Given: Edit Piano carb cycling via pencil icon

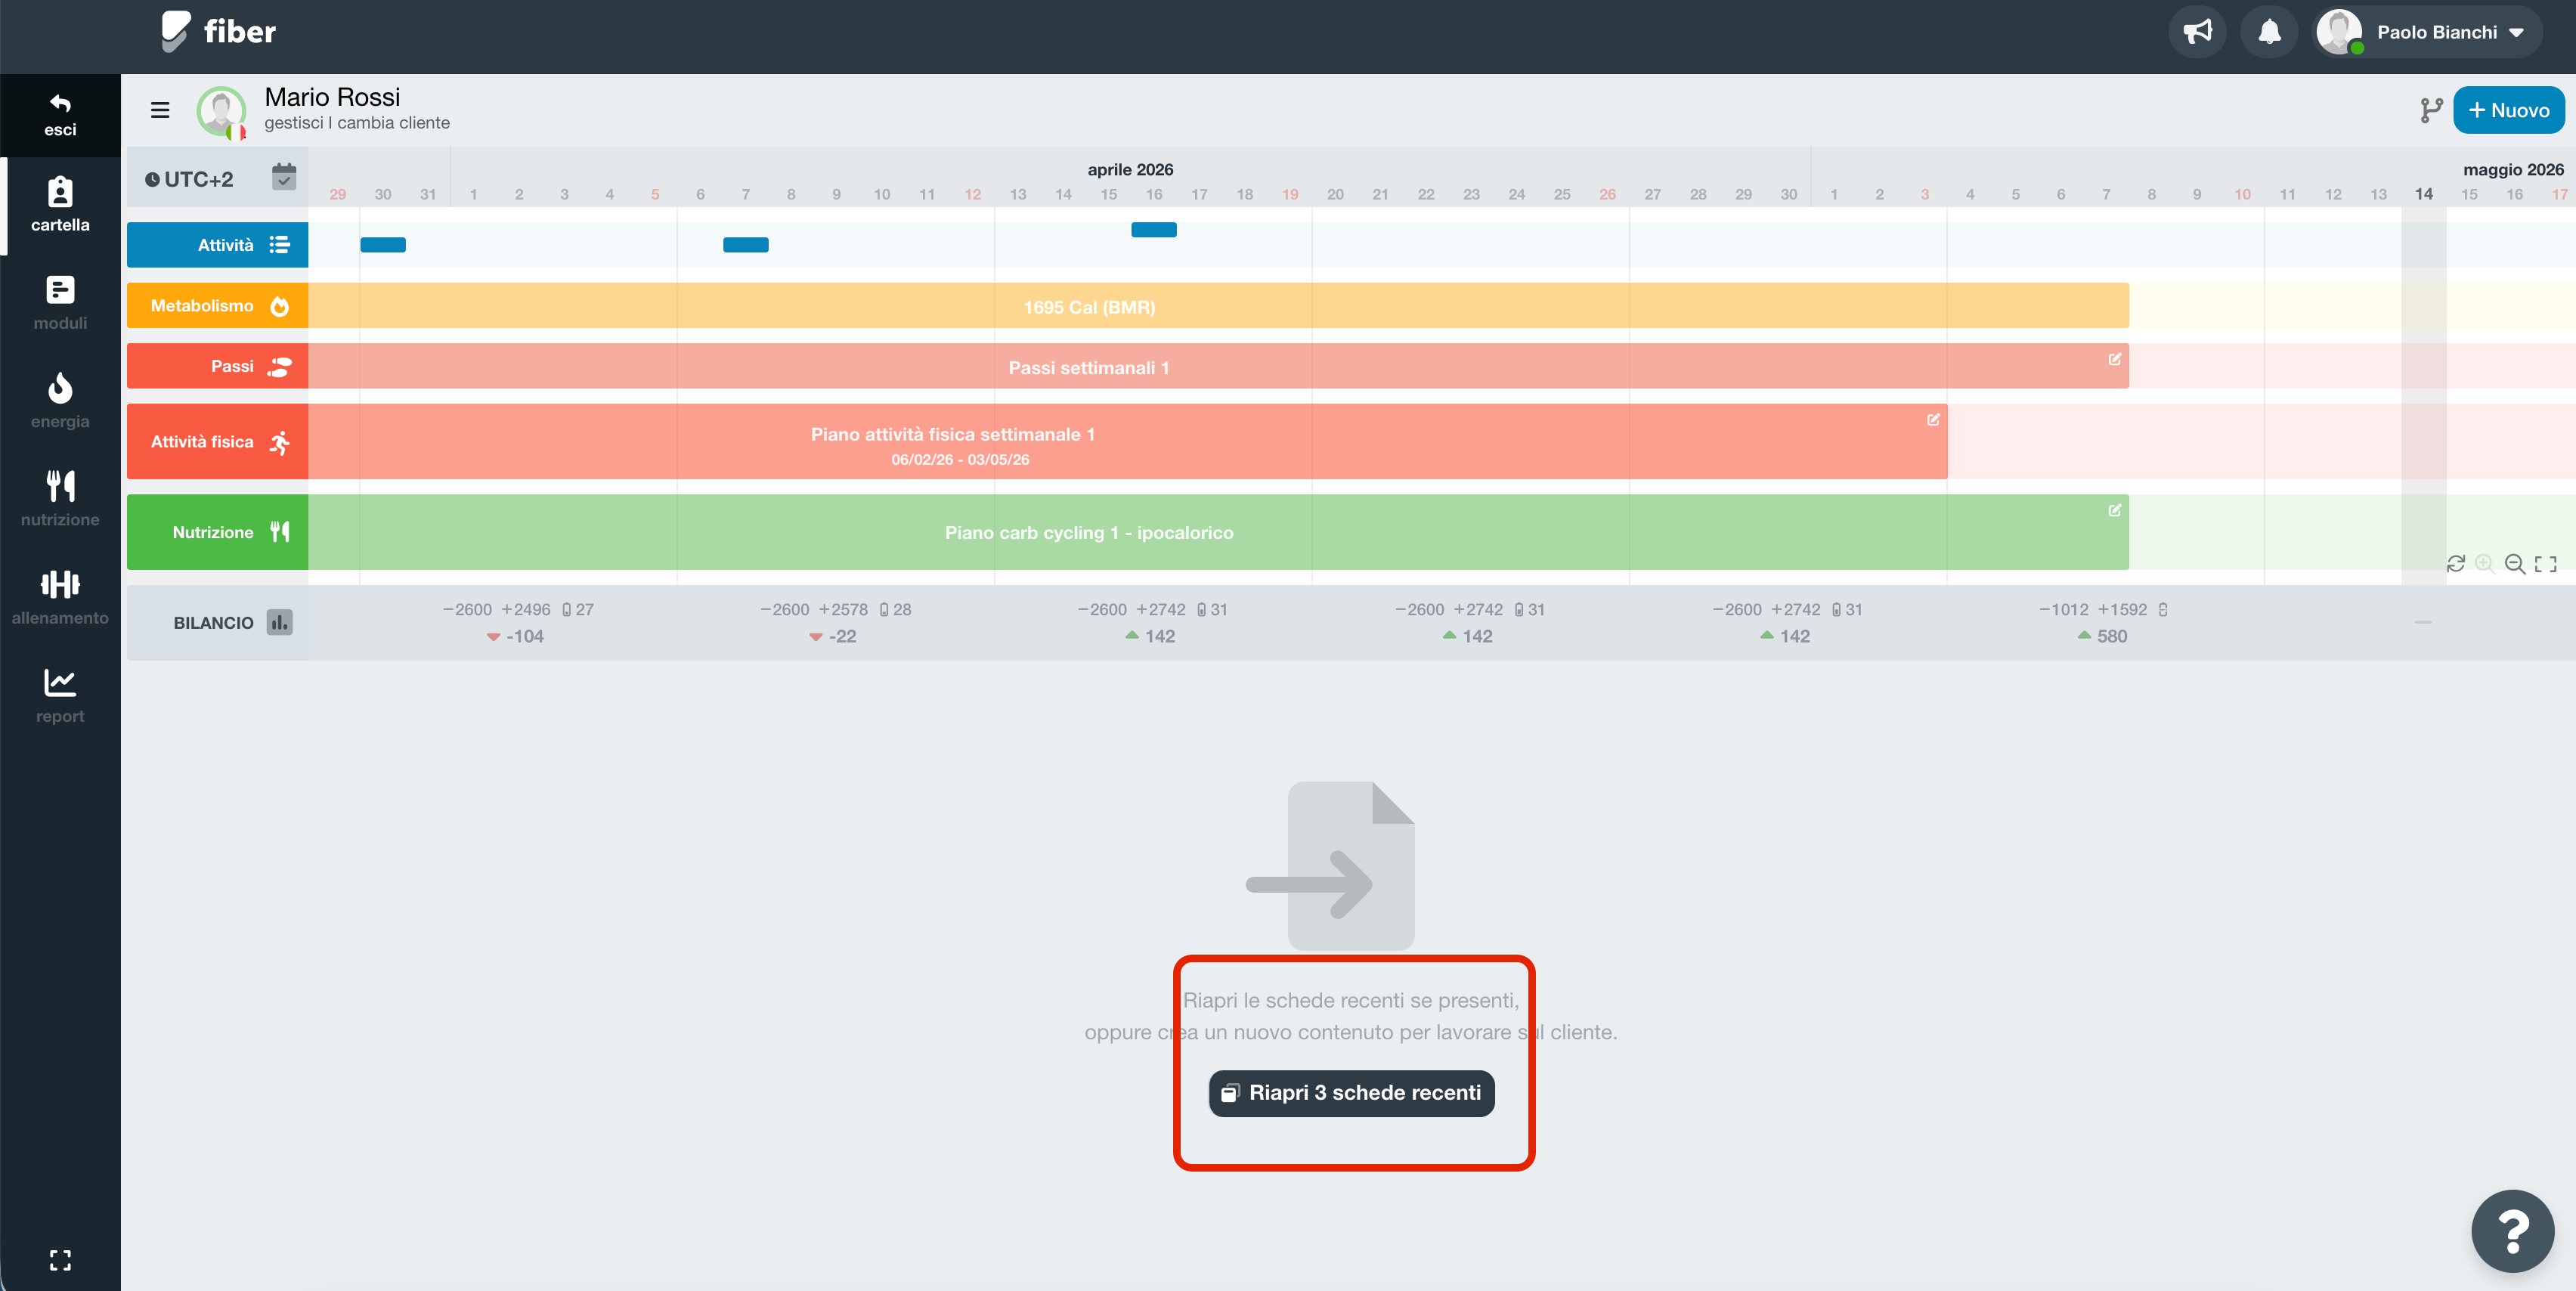Looking at the screenshot, I should [x=2115, y=510].
